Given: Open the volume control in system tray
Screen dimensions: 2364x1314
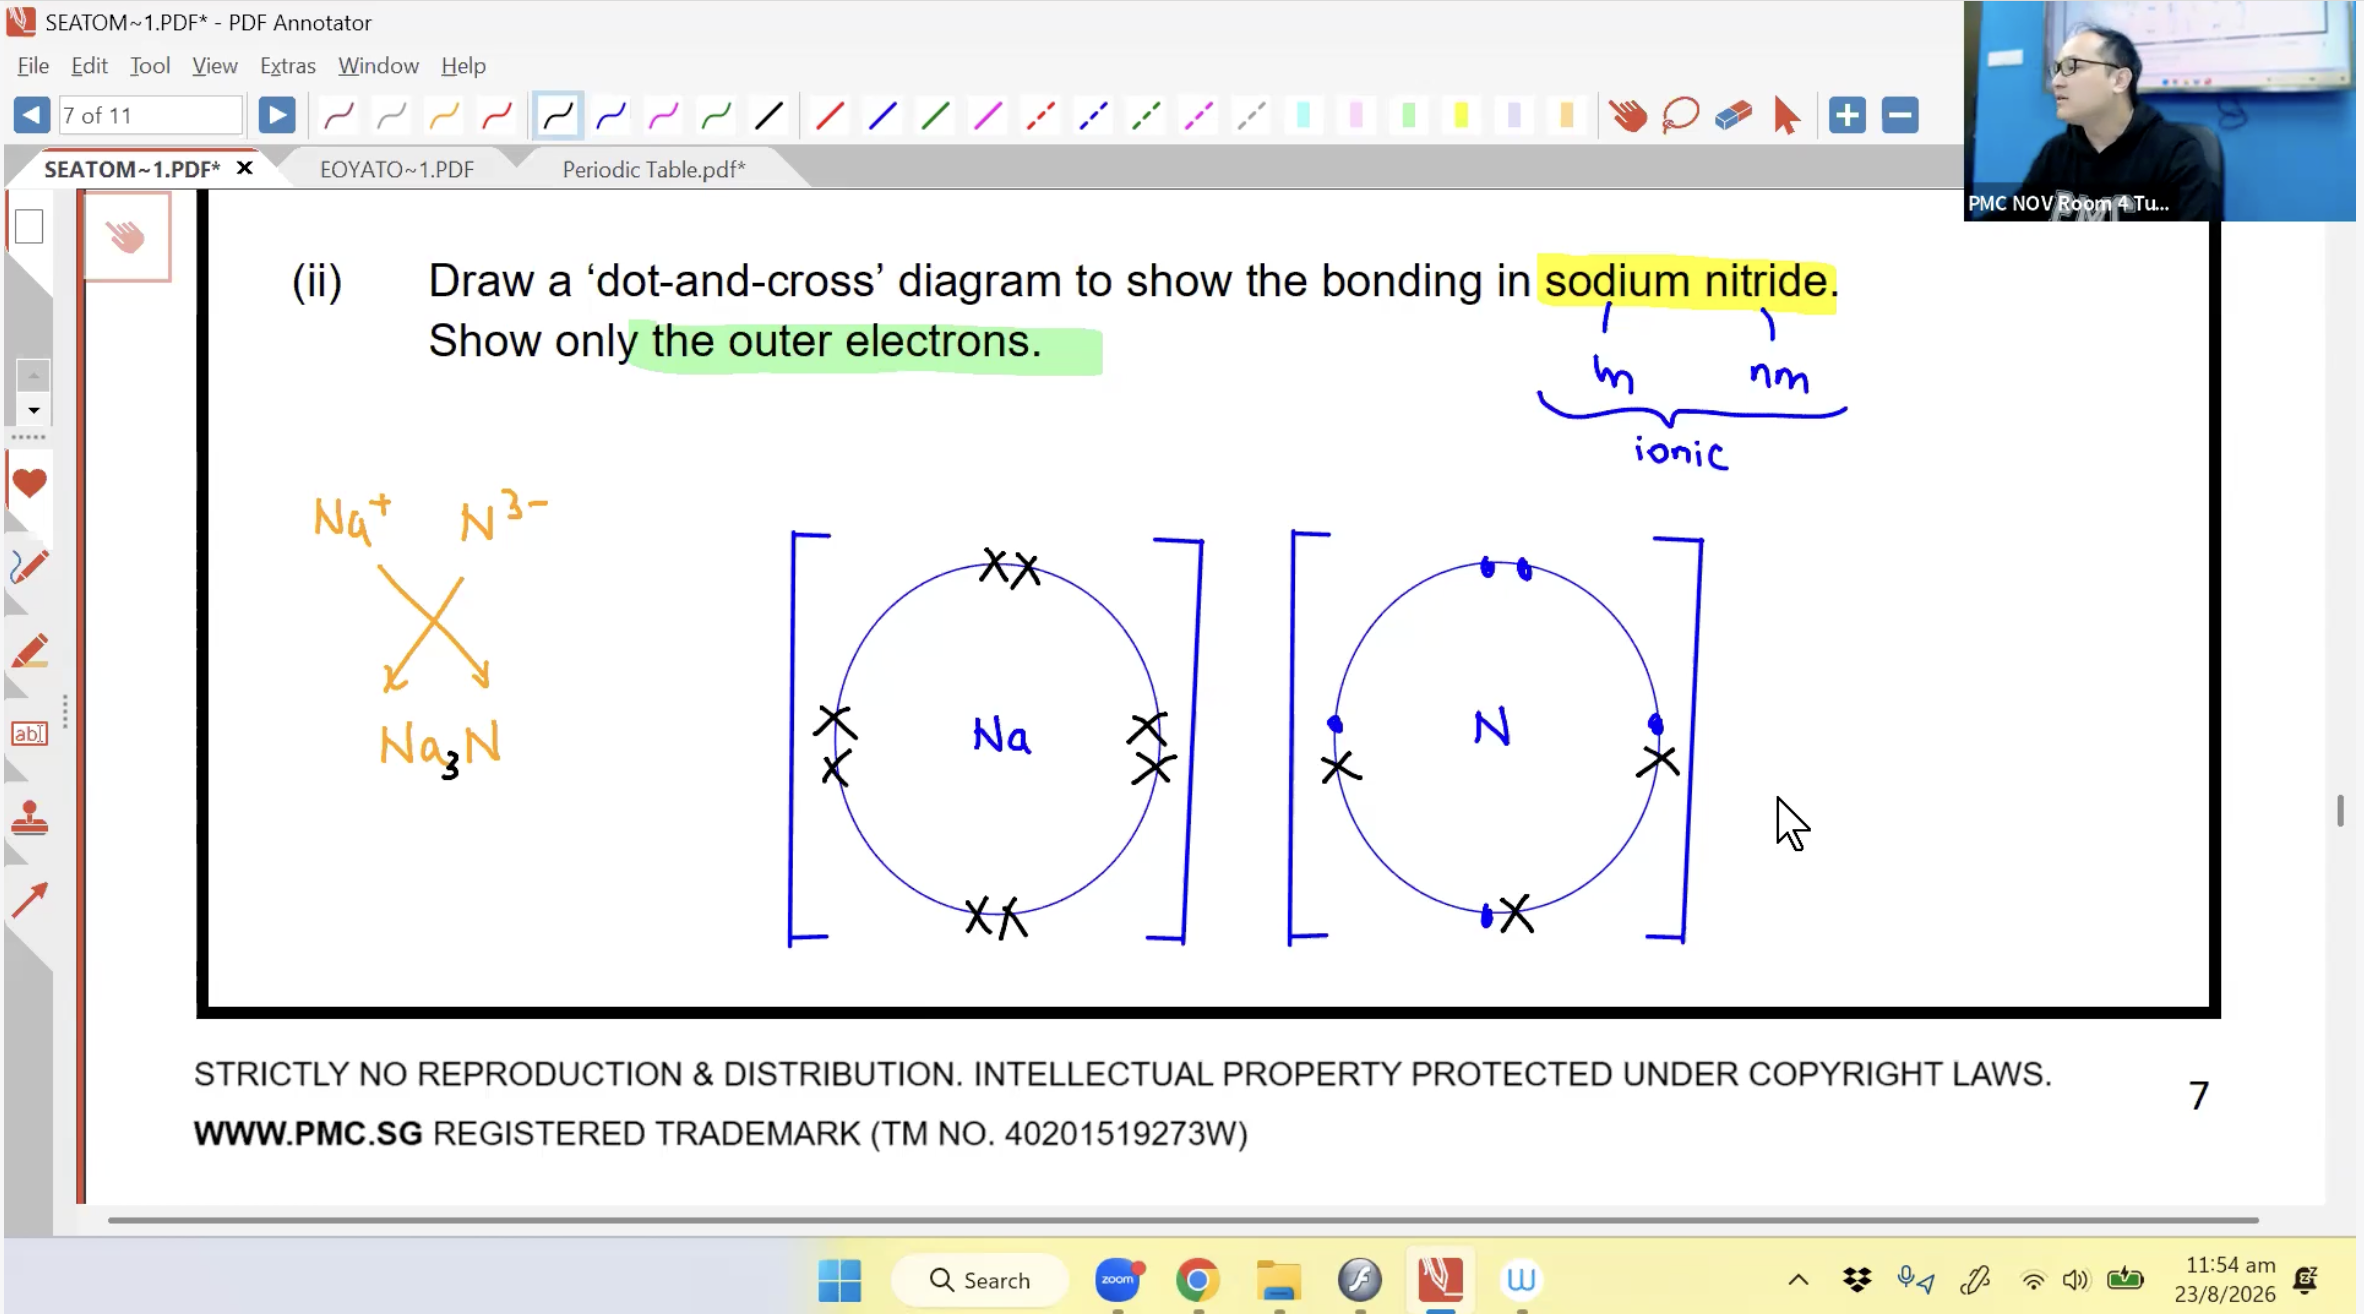Looking at the screenshot, I should click(x=2075, y=1280).
